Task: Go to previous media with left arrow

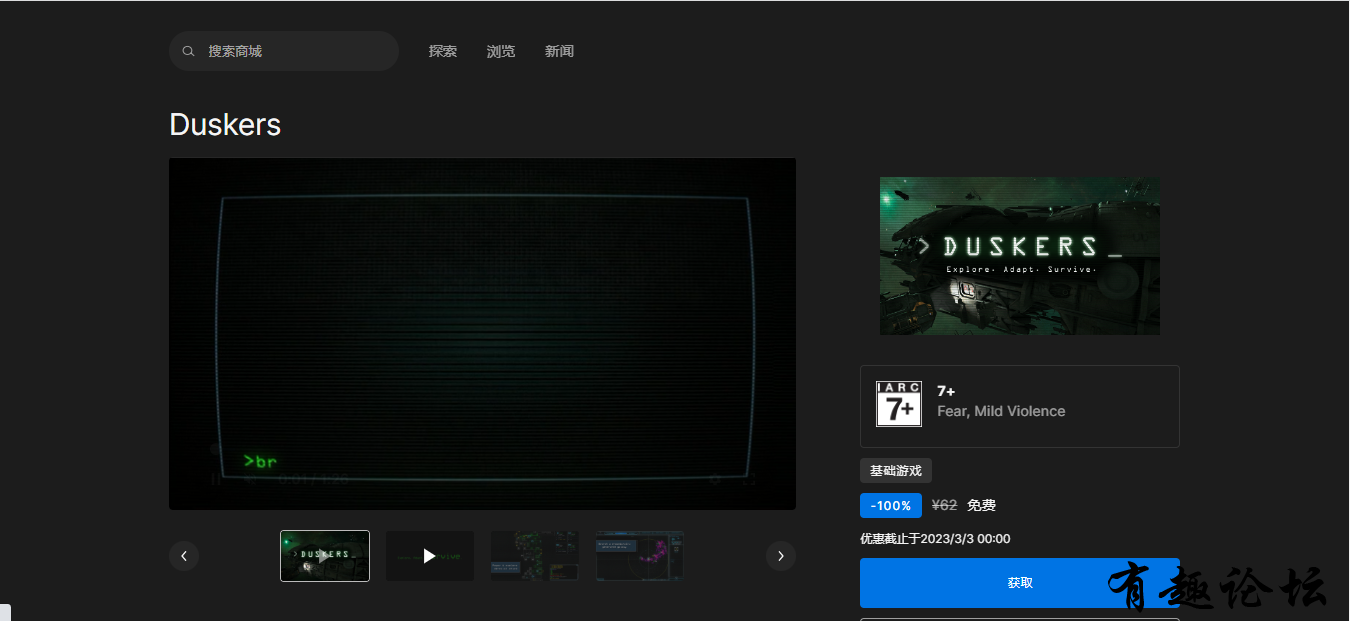Action: click(184, 556)
